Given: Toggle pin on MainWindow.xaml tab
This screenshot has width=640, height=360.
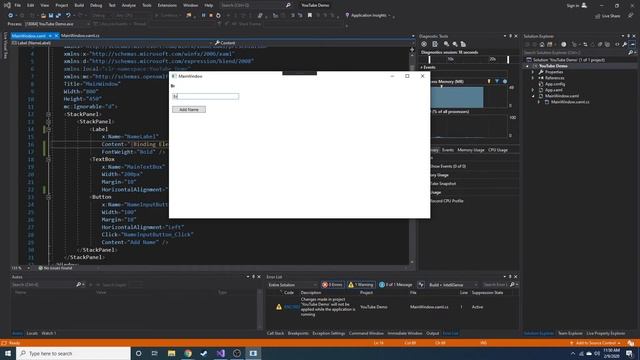Looking at the screenshot, I should click(x=50, y=36).
